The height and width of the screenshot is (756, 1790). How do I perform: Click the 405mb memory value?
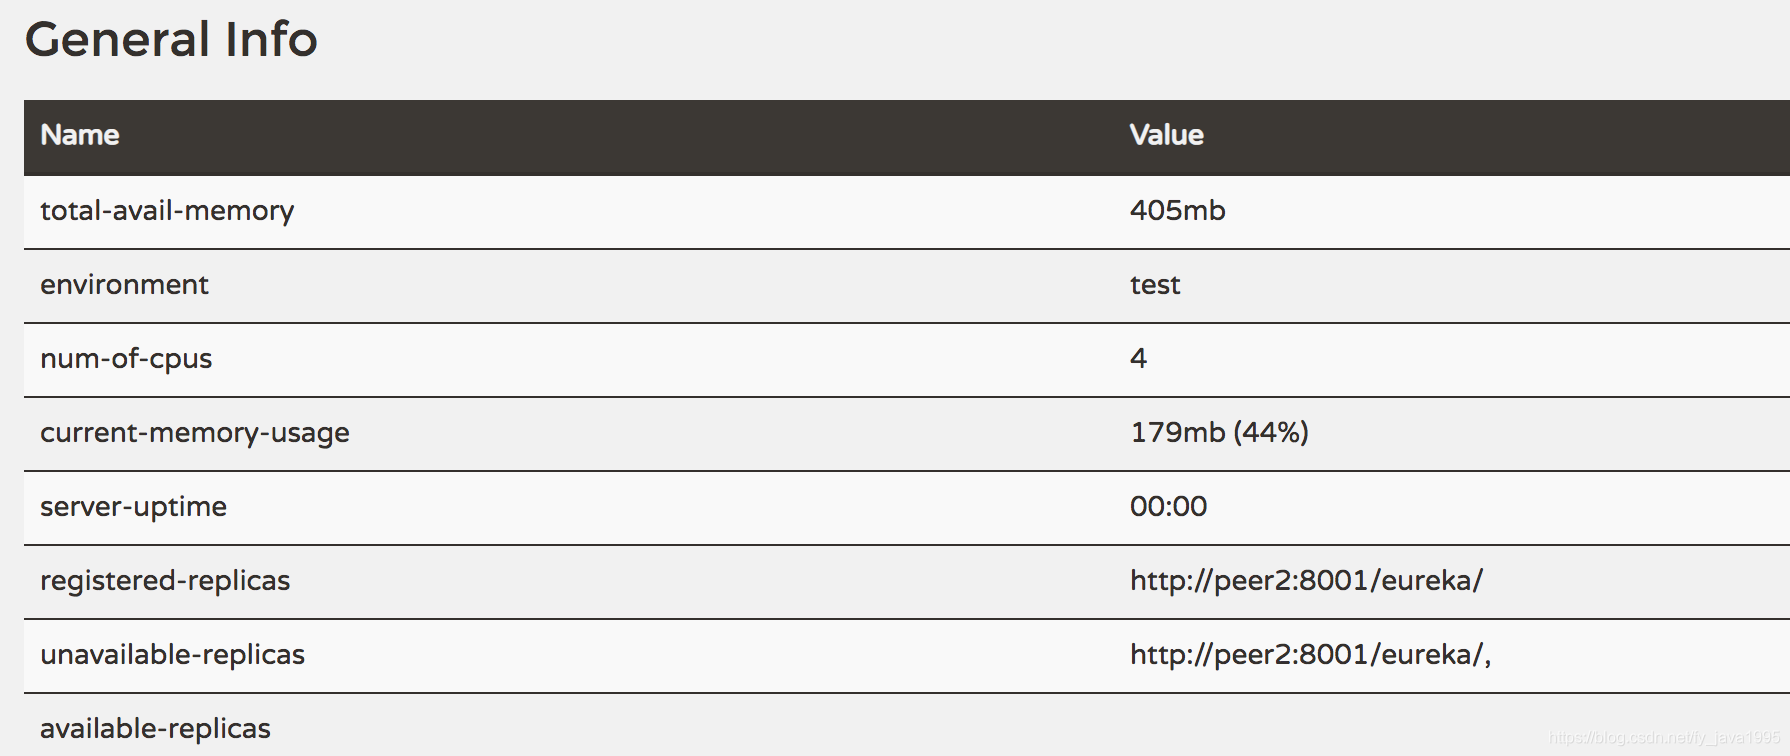[x=1177, y=210]
